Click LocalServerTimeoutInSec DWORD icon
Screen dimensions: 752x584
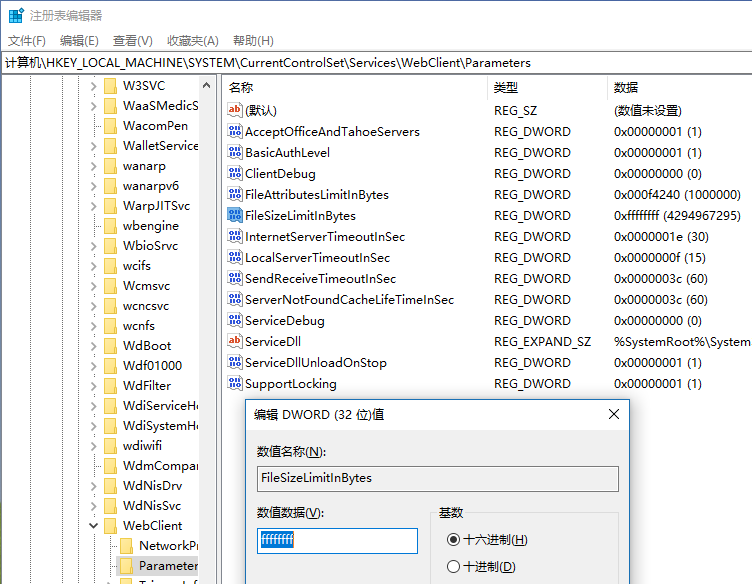tap(235, 257)
